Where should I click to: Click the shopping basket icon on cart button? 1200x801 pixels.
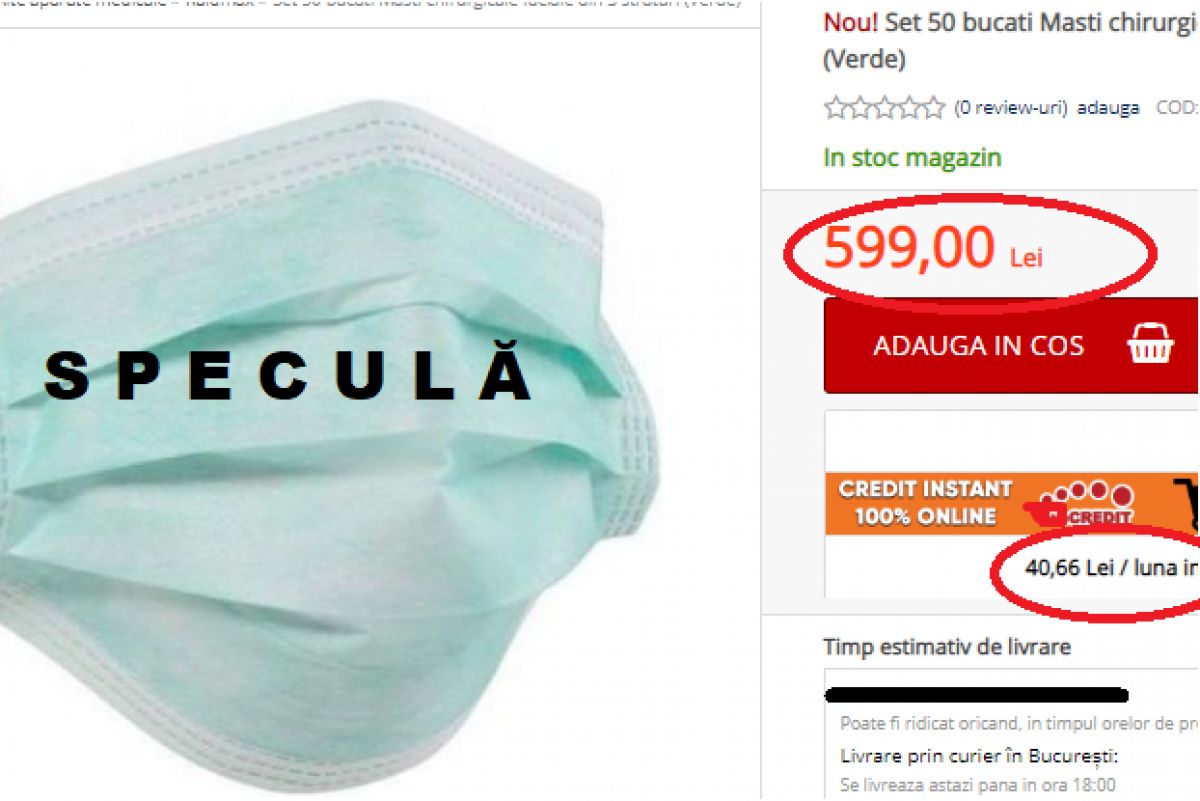(x=1150, y=345)
